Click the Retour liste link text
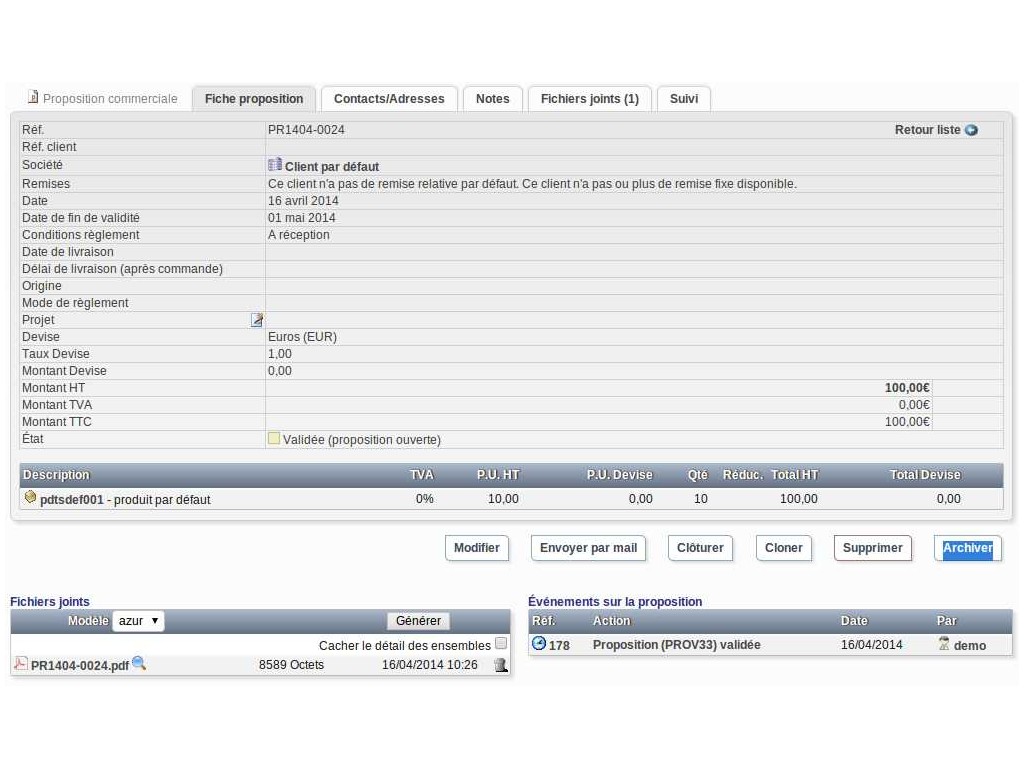The height and width of the screenshot is (768, 1024). coord(927,130)
